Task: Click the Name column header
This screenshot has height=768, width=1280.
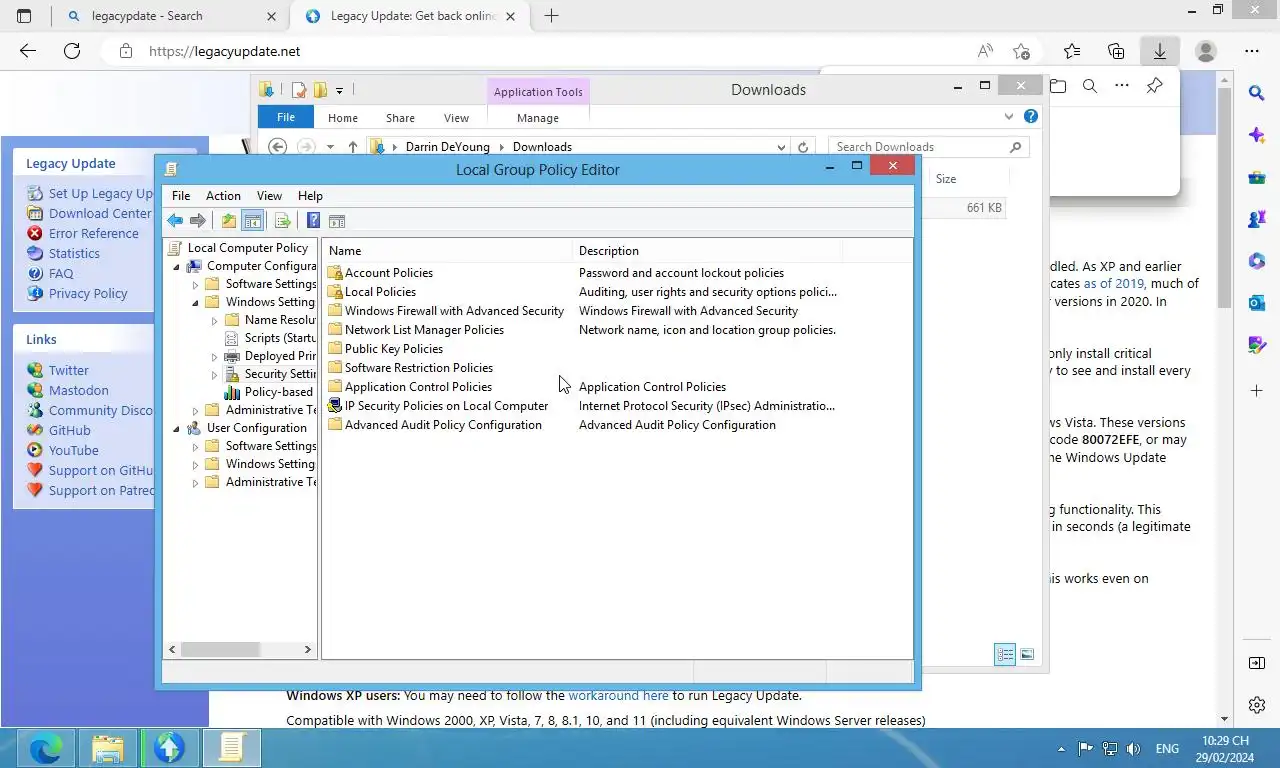Action: pyautogui.click(x=447, y=251)
